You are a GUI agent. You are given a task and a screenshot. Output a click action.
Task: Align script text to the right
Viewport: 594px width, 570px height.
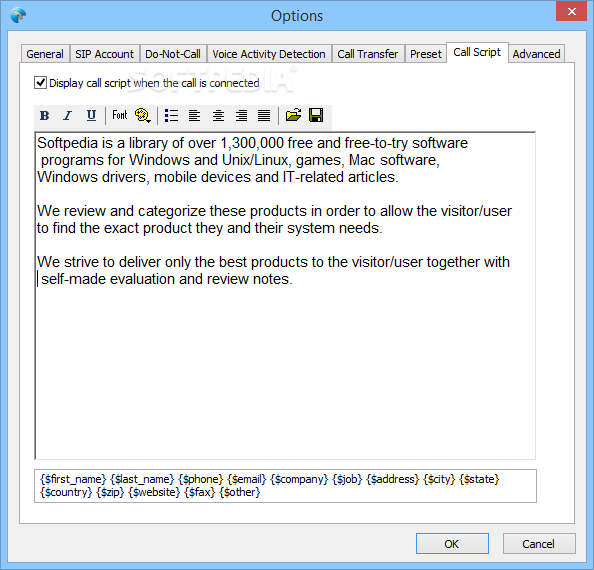(x=241, y=115)
